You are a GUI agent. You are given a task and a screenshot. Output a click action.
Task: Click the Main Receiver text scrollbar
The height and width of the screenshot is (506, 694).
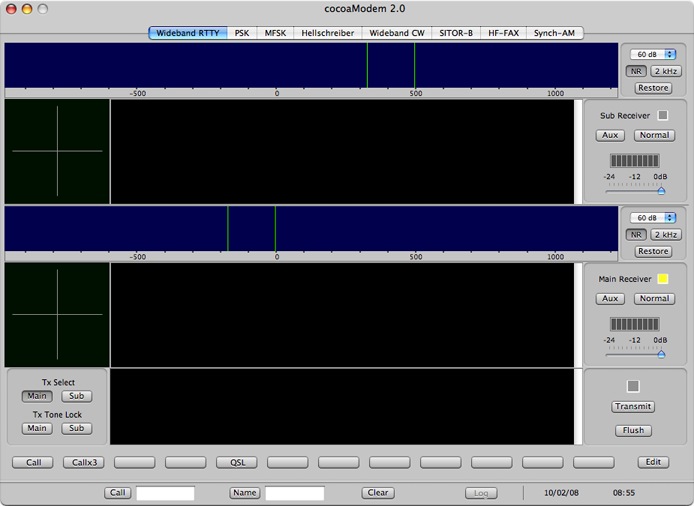click(x=578, y=315)
